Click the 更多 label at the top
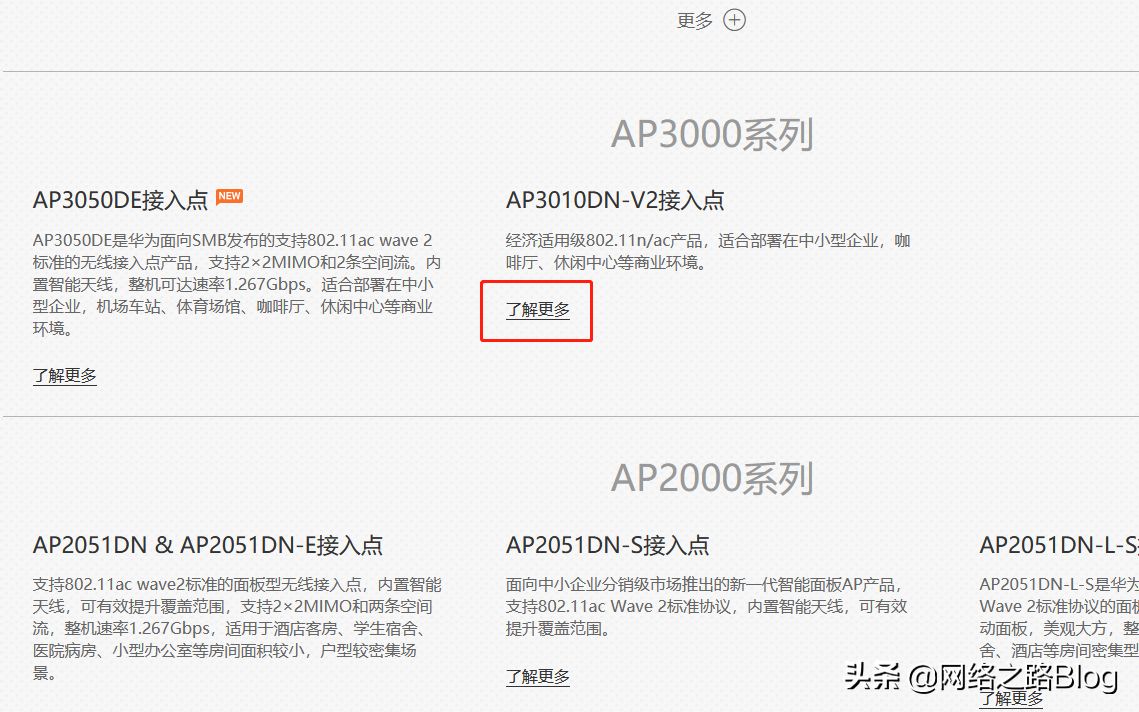Screen dimensions: 1139x712 695,20
